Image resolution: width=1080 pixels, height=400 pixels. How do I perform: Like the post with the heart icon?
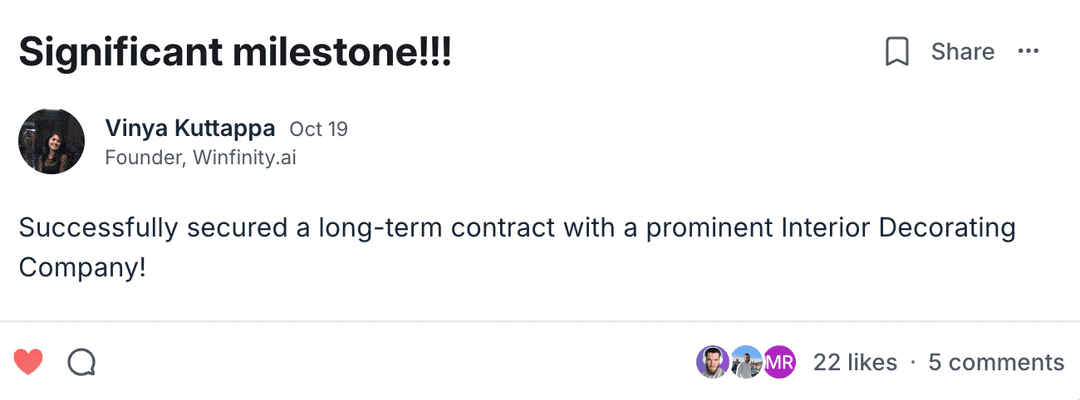click(28, 362)
